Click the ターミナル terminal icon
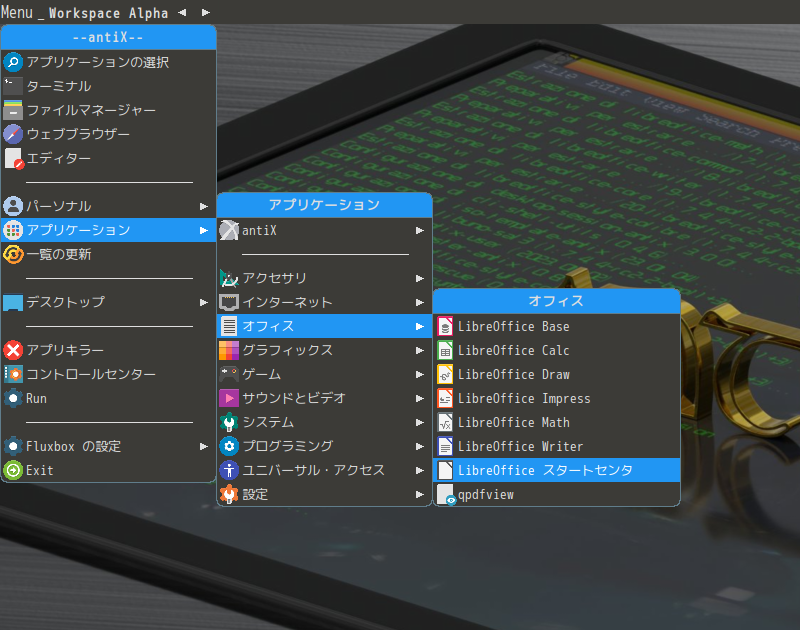800x630 pixels. (x=13, y=86)
